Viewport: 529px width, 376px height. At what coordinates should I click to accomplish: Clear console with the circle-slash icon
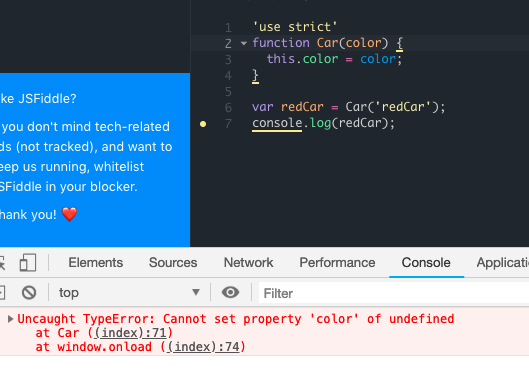(x=29, y=292)
